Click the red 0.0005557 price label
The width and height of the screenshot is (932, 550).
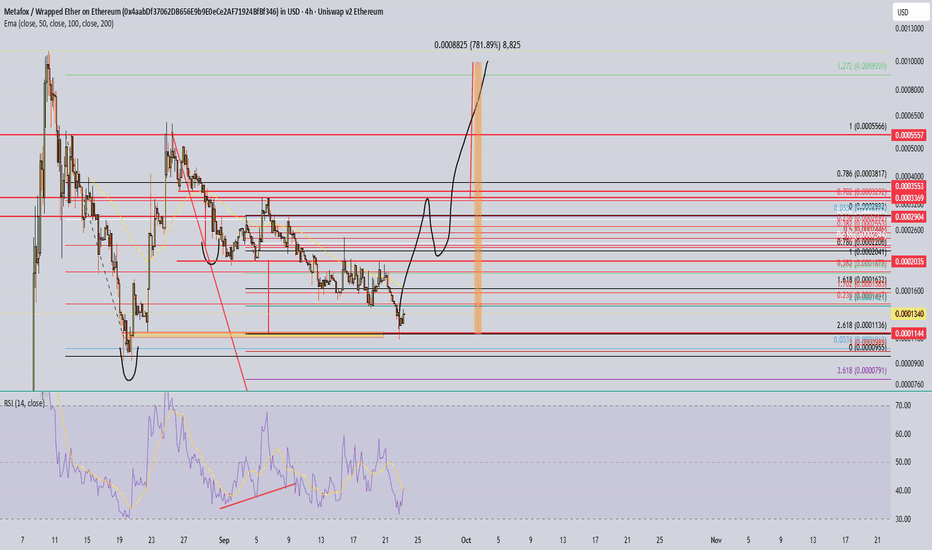(x=909, y=136)
